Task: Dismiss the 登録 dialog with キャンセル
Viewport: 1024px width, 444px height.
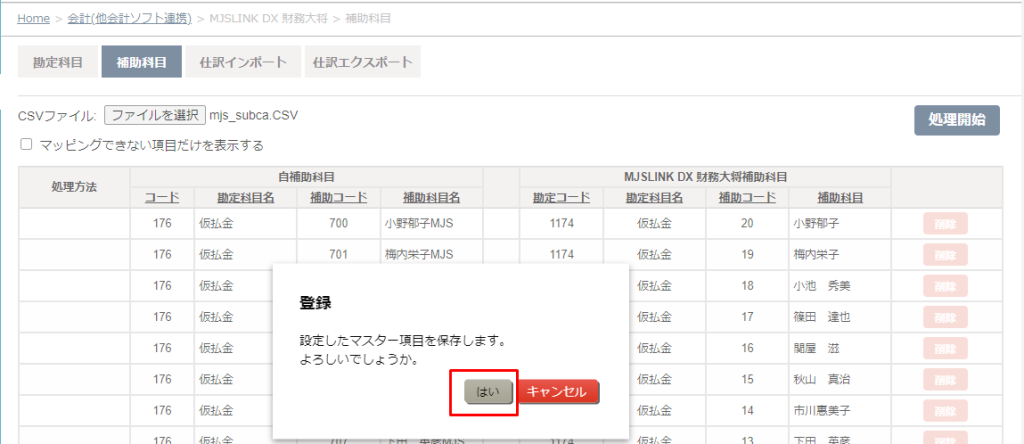Action: (557, 392)
